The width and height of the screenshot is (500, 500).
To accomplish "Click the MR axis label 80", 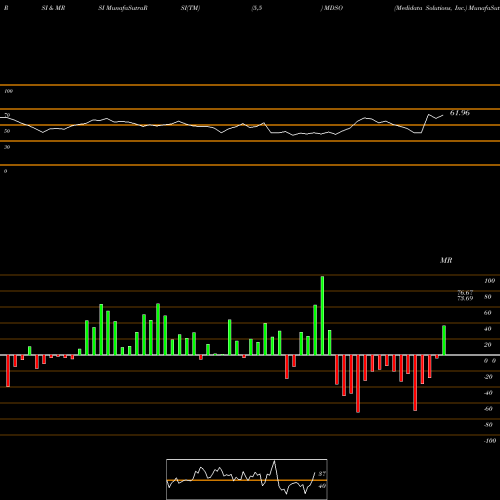I will 488,297.
